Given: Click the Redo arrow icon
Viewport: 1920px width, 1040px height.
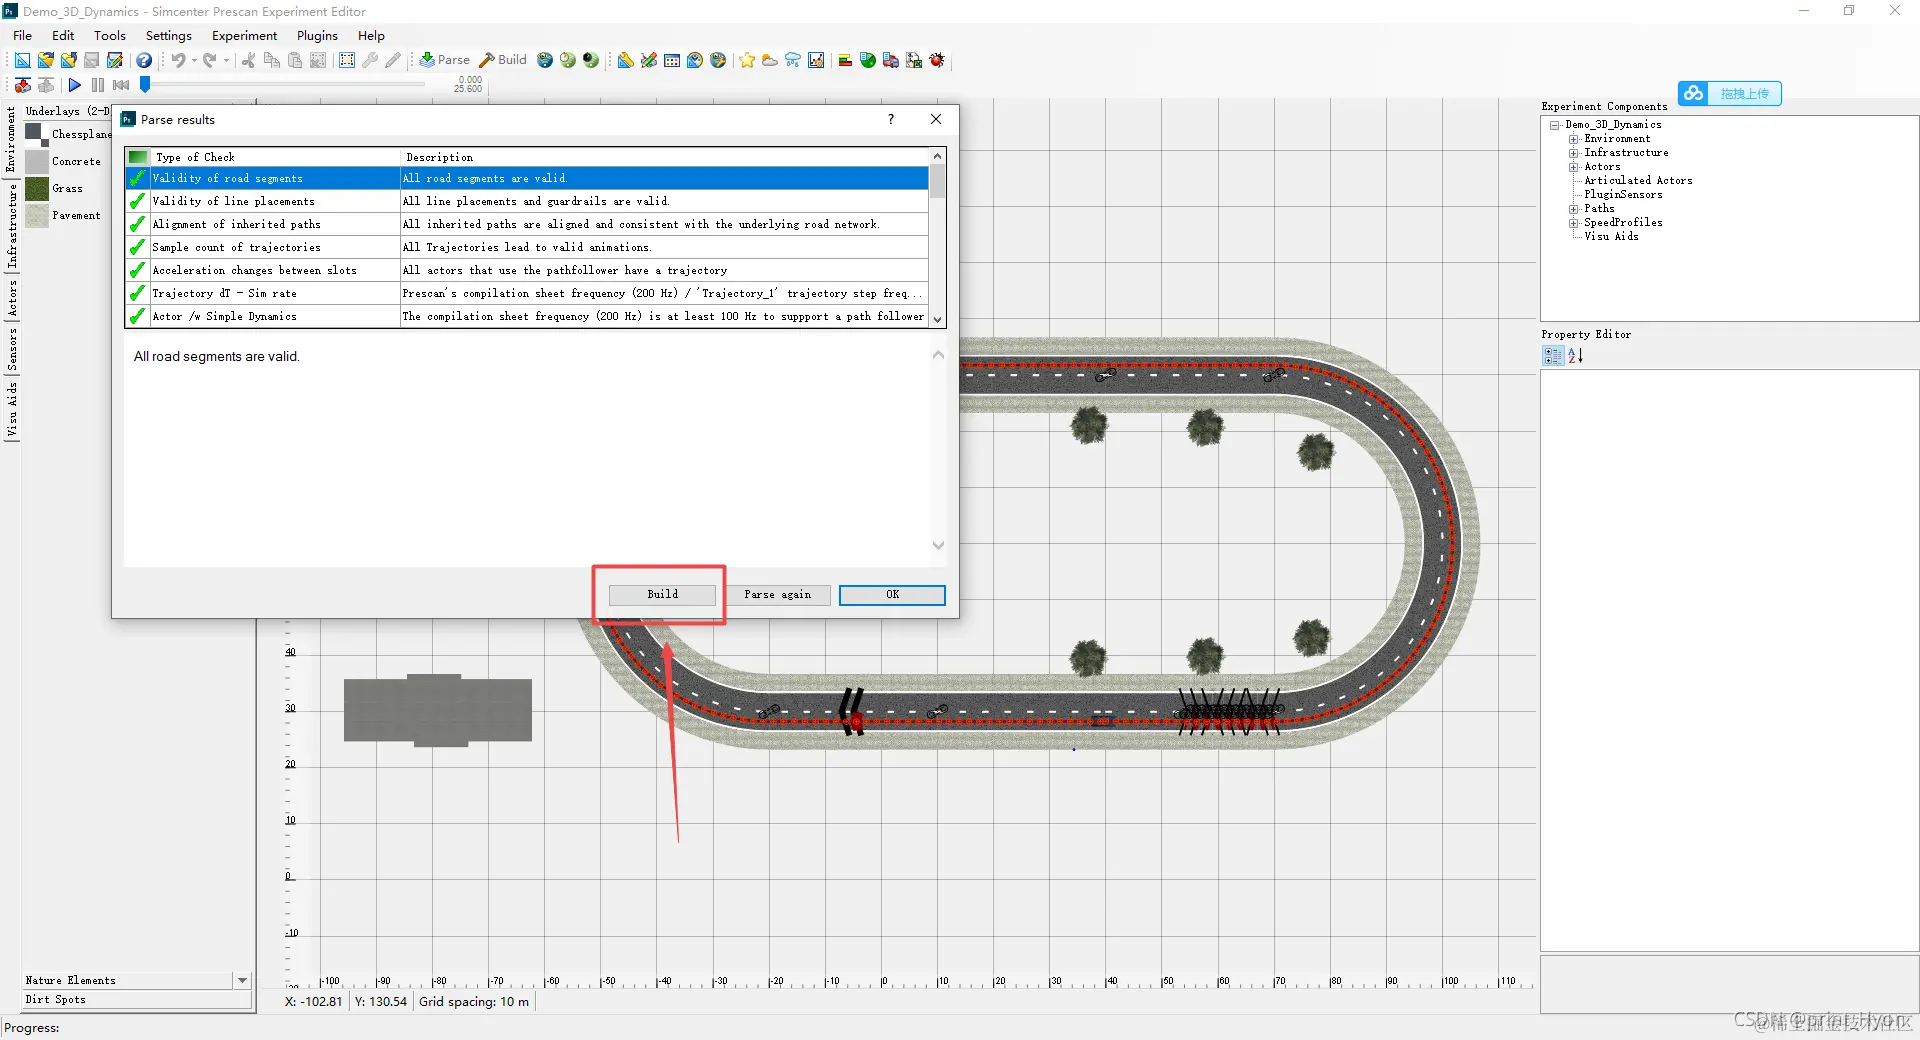Looking at the screenshot, I should [210, 60].
